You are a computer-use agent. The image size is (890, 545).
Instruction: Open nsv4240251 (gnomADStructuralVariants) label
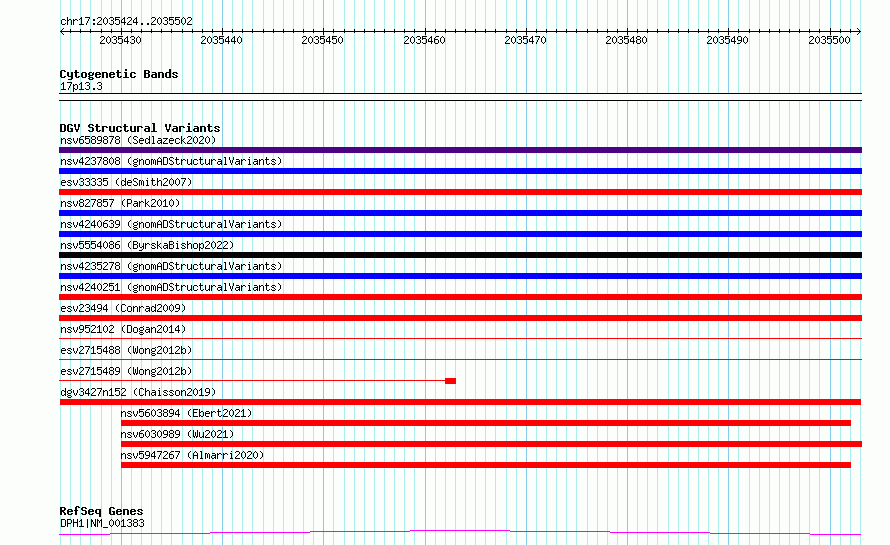click(171, 287)
